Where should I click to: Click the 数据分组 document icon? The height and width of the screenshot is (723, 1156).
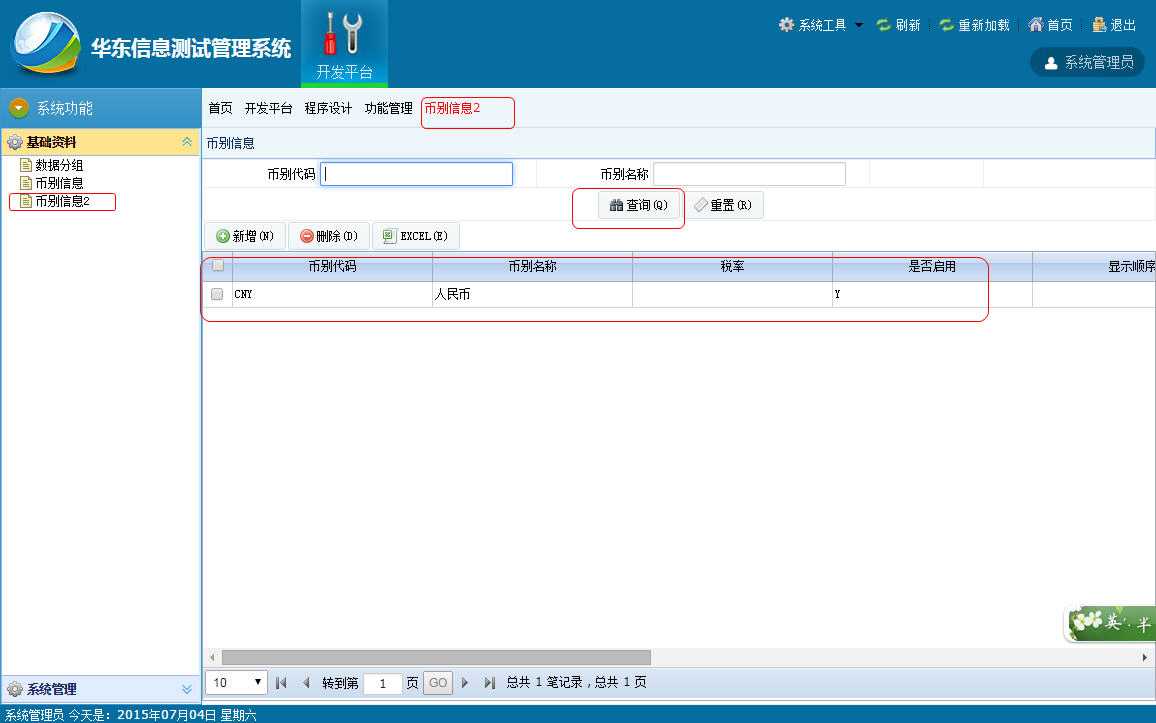(x=26, y=164)
